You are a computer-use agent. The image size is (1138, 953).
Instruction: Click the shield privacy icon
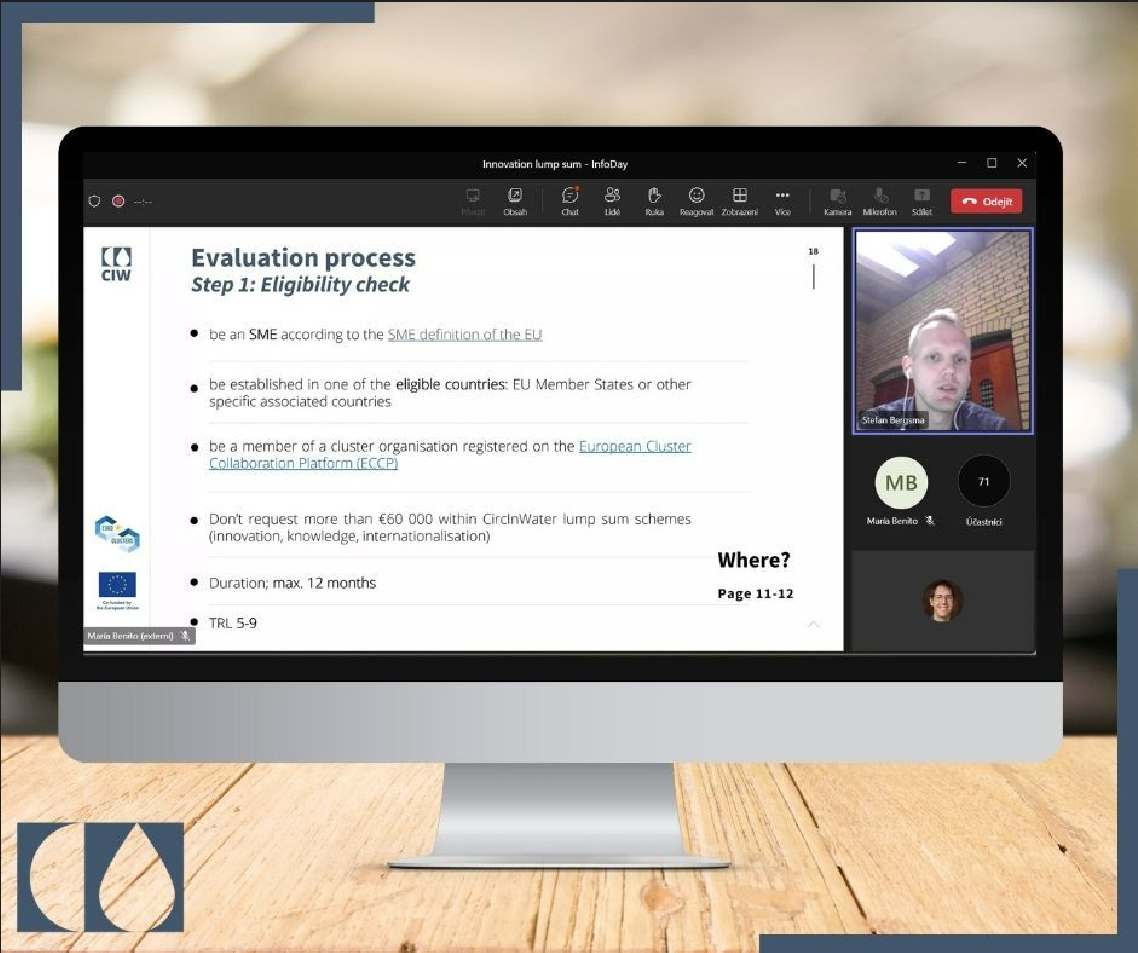[95, 201]
